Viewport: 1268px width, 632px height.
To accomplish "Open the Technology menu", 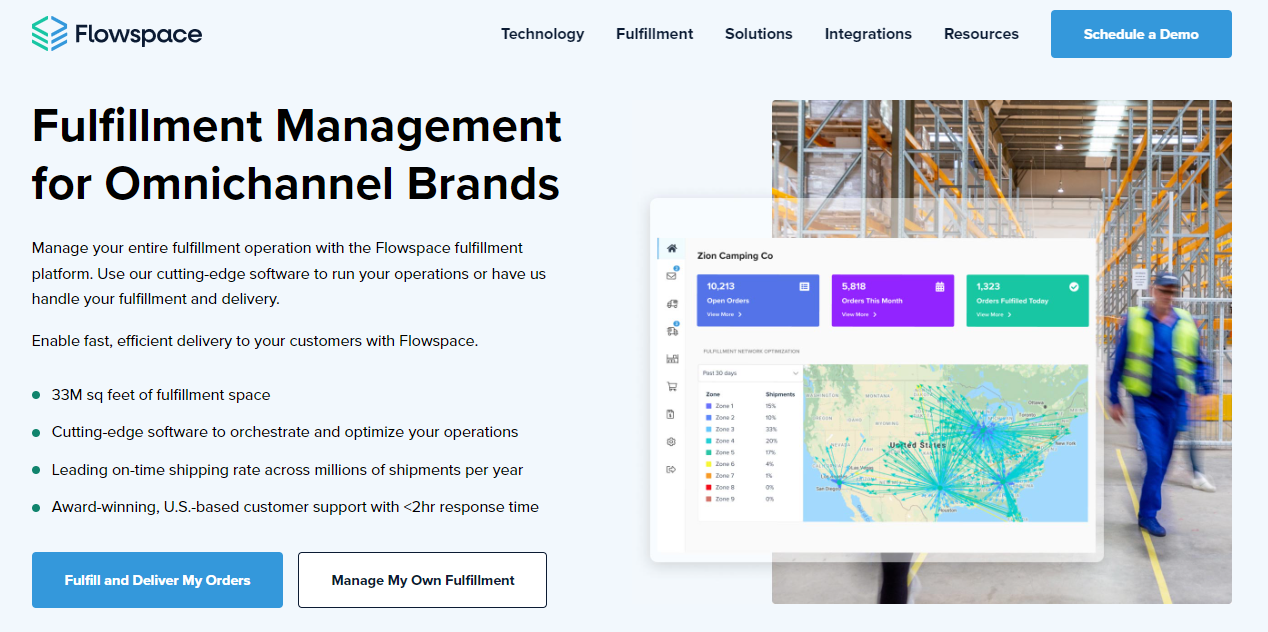I will (x=543, y=34).
